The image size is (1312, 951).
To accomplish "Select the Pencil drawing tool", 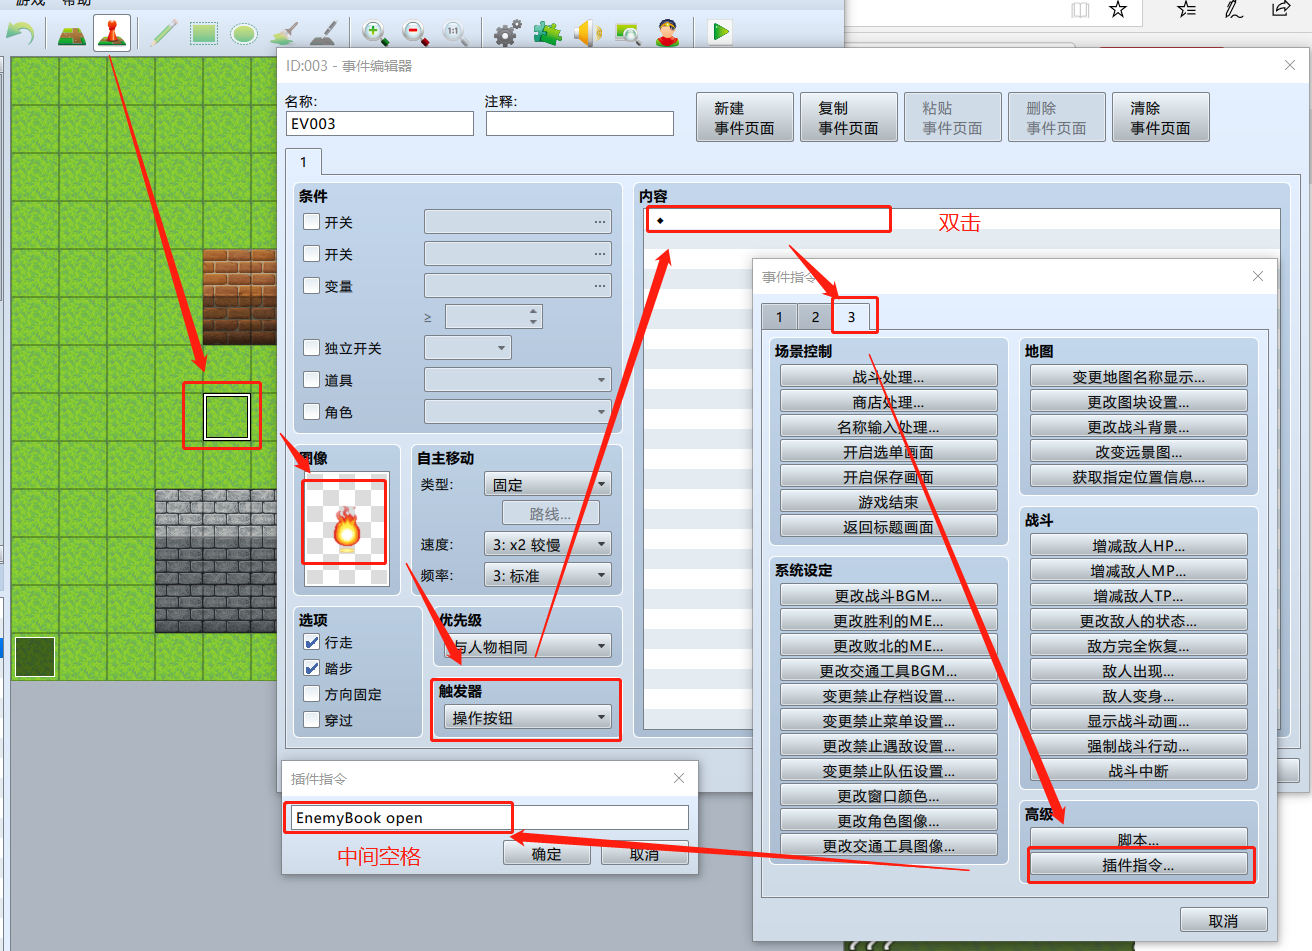I will tap(165, 32).
